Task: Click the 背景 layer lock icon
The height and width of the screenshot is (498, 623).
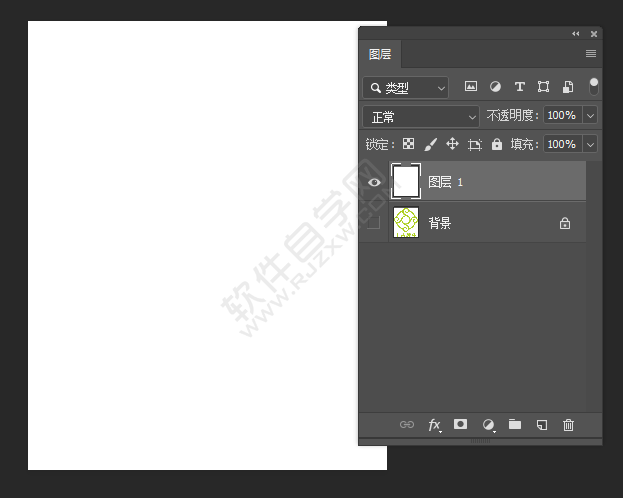Action: (x=565, y=223)
